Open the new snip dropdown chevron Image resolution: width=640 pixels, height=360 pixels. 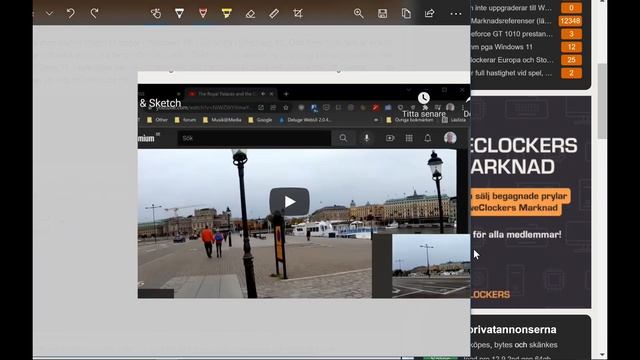49,13
